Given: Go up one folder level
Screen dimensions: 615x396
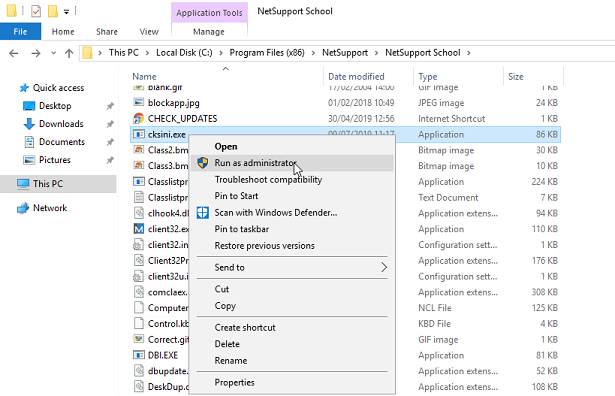Looking at the screenshot, I should click(69, 53).
